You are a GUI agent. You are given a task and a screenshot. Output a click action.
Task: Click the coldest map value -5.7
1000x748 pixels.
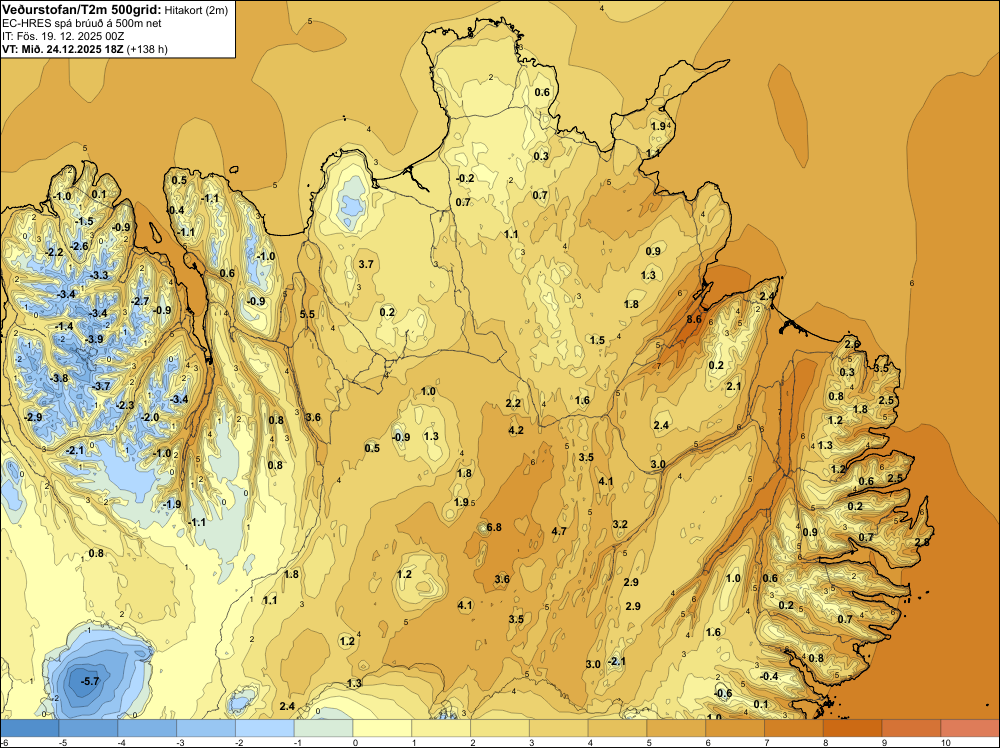click(x=90, y=681)
